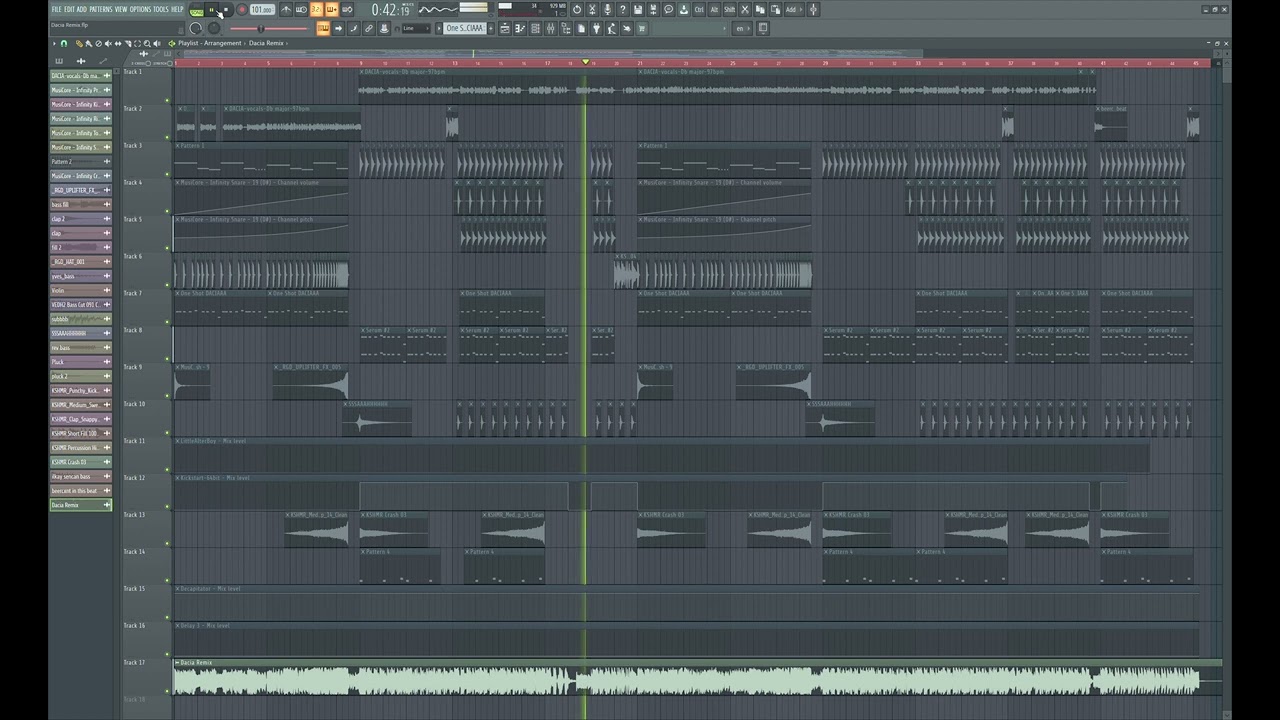Open the Mixer view icon

pos(551,28)
